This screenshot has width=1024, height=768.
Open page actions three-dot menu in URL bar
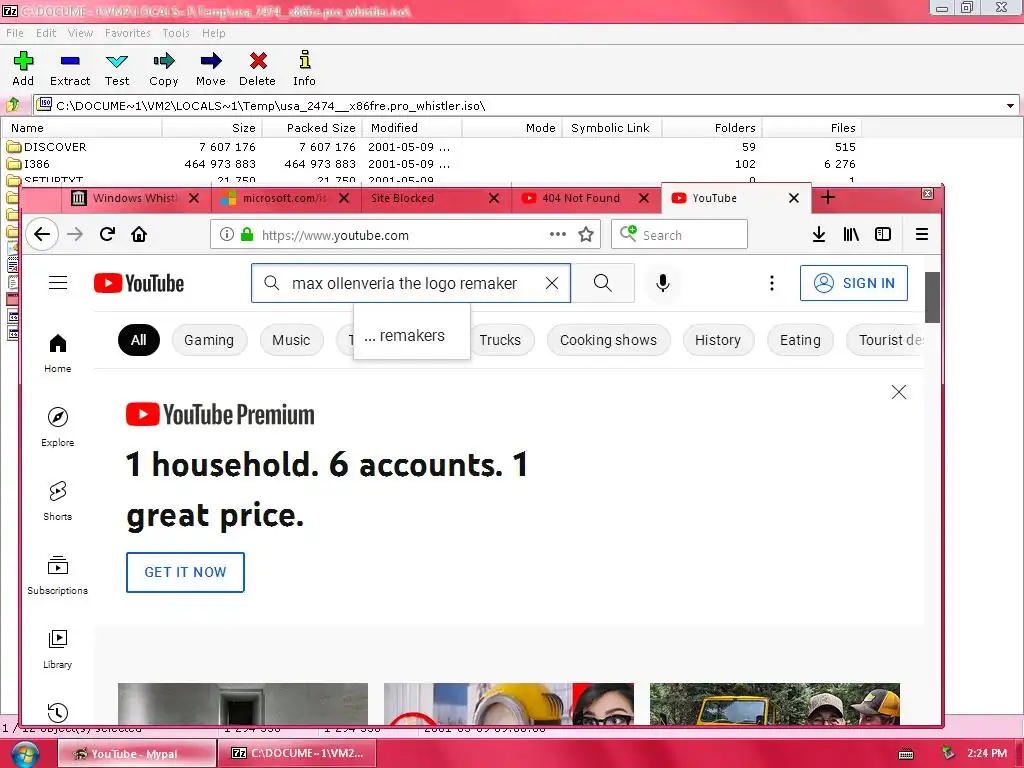pyautogui.click(x=558, y=234)
